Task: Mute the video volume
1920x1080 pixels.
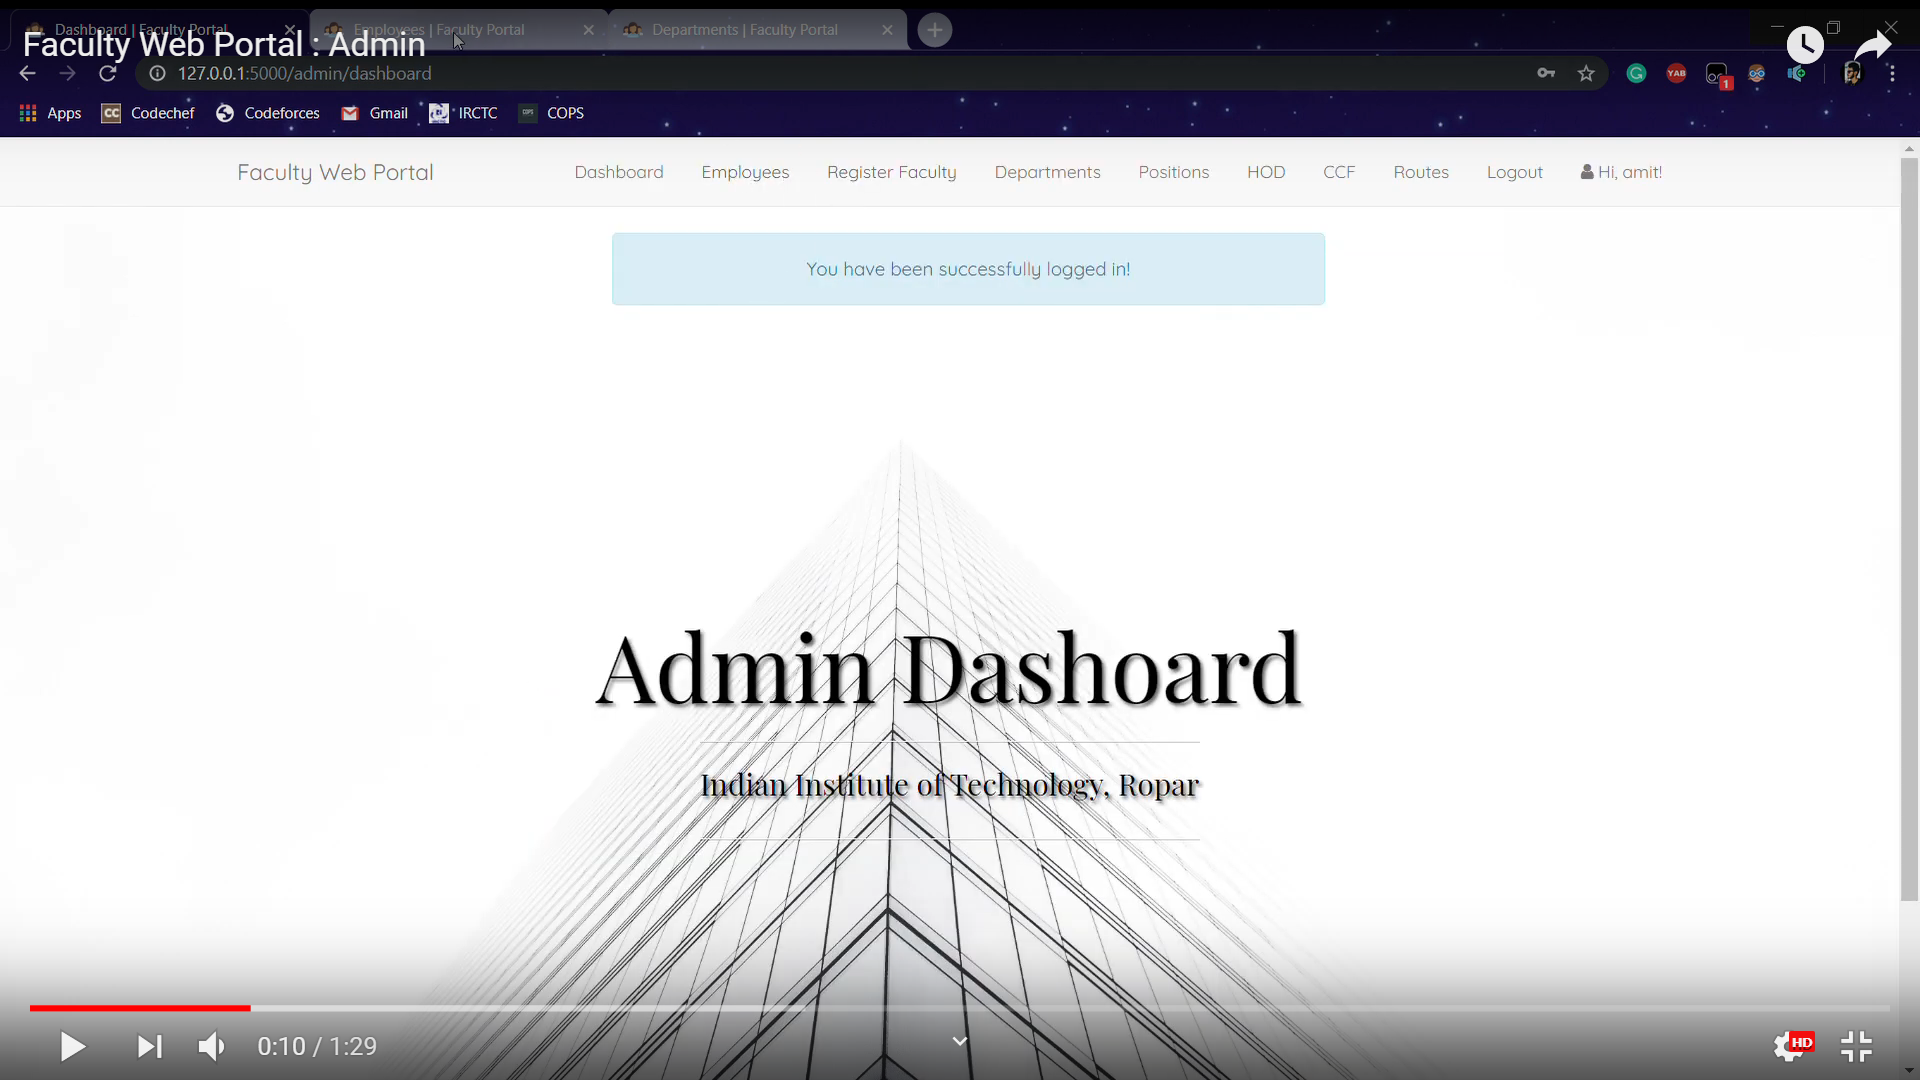Action: [211, 1046]
